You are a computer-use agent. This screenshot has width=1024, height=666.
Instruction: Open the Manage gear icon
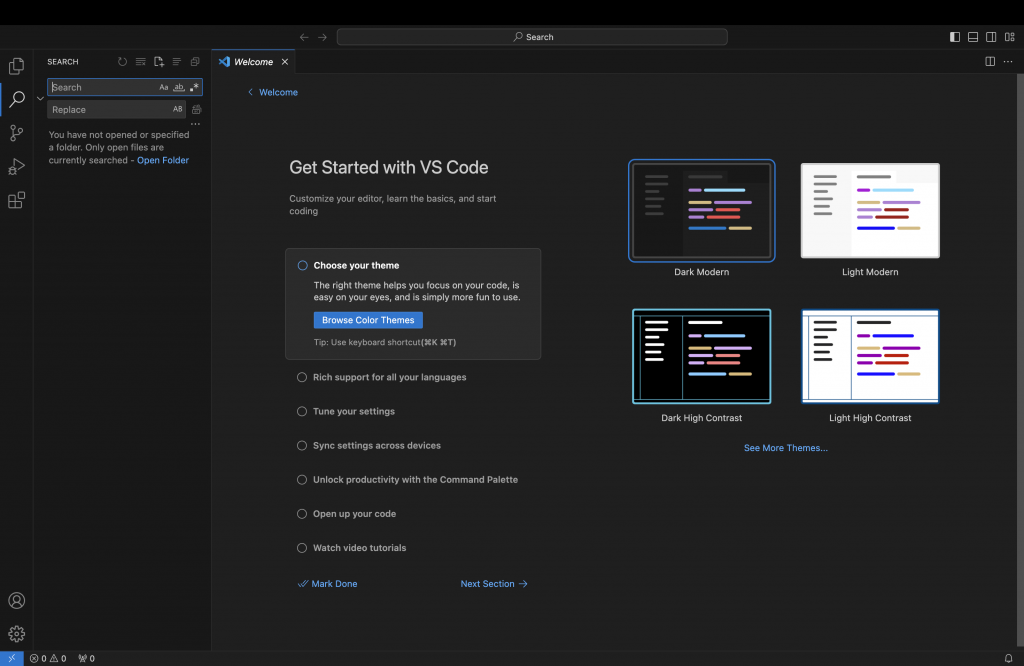click(16, 634)
